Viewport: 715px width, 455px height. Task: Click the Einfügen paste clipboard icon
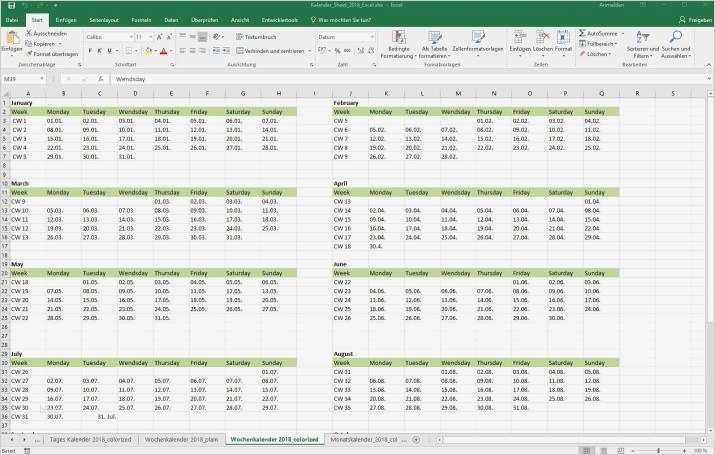click(x=12, y=38)
